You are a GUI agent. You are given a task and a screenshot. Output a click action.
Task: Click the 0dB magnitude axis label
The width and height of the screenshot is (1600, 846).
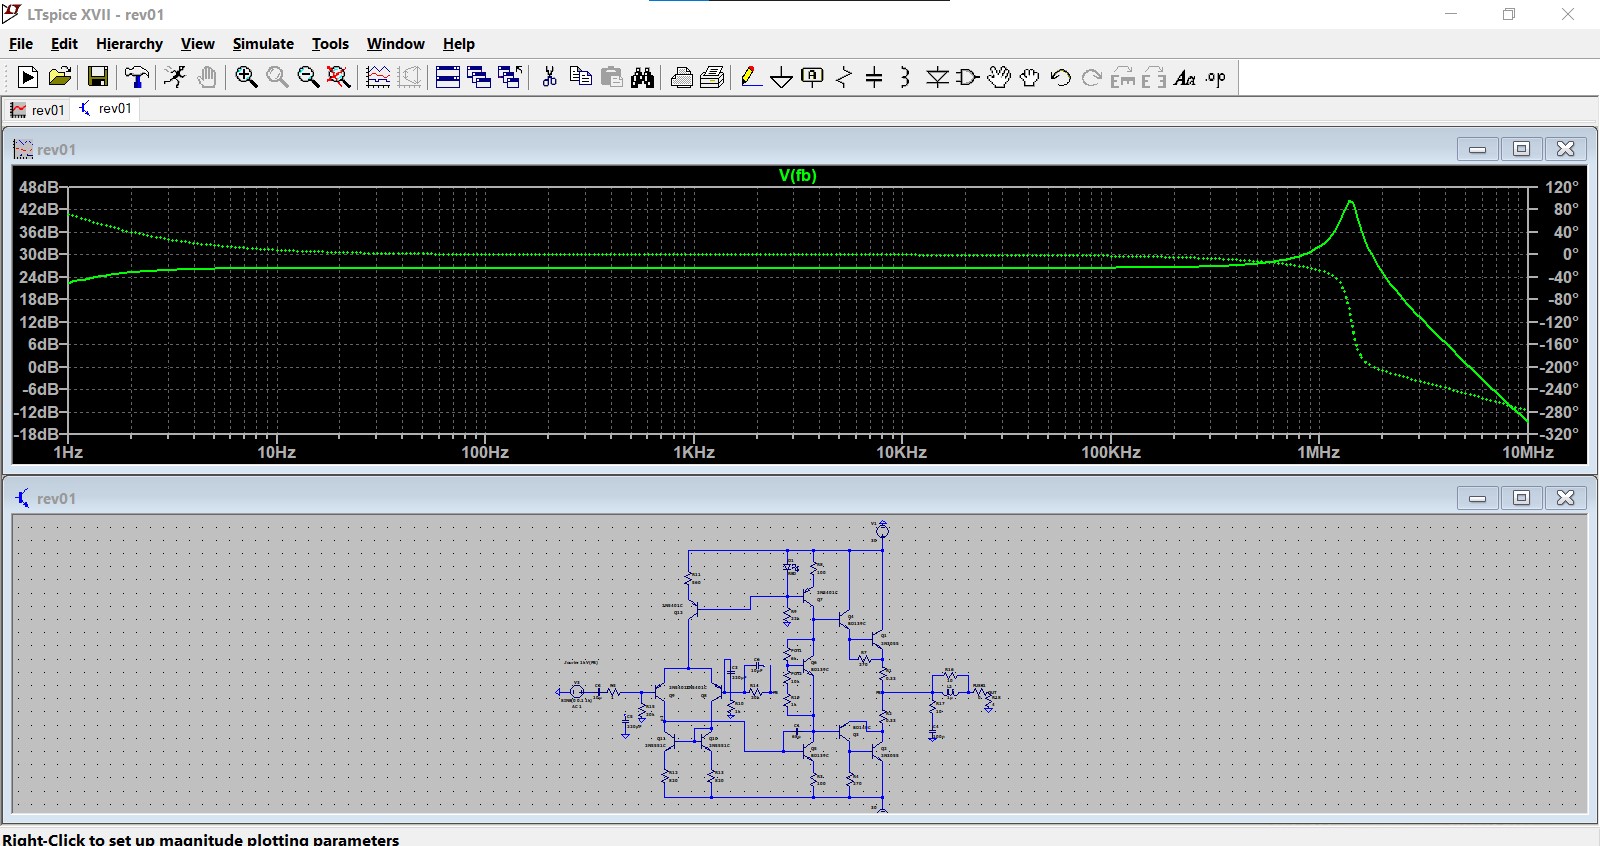coord(43,367)
